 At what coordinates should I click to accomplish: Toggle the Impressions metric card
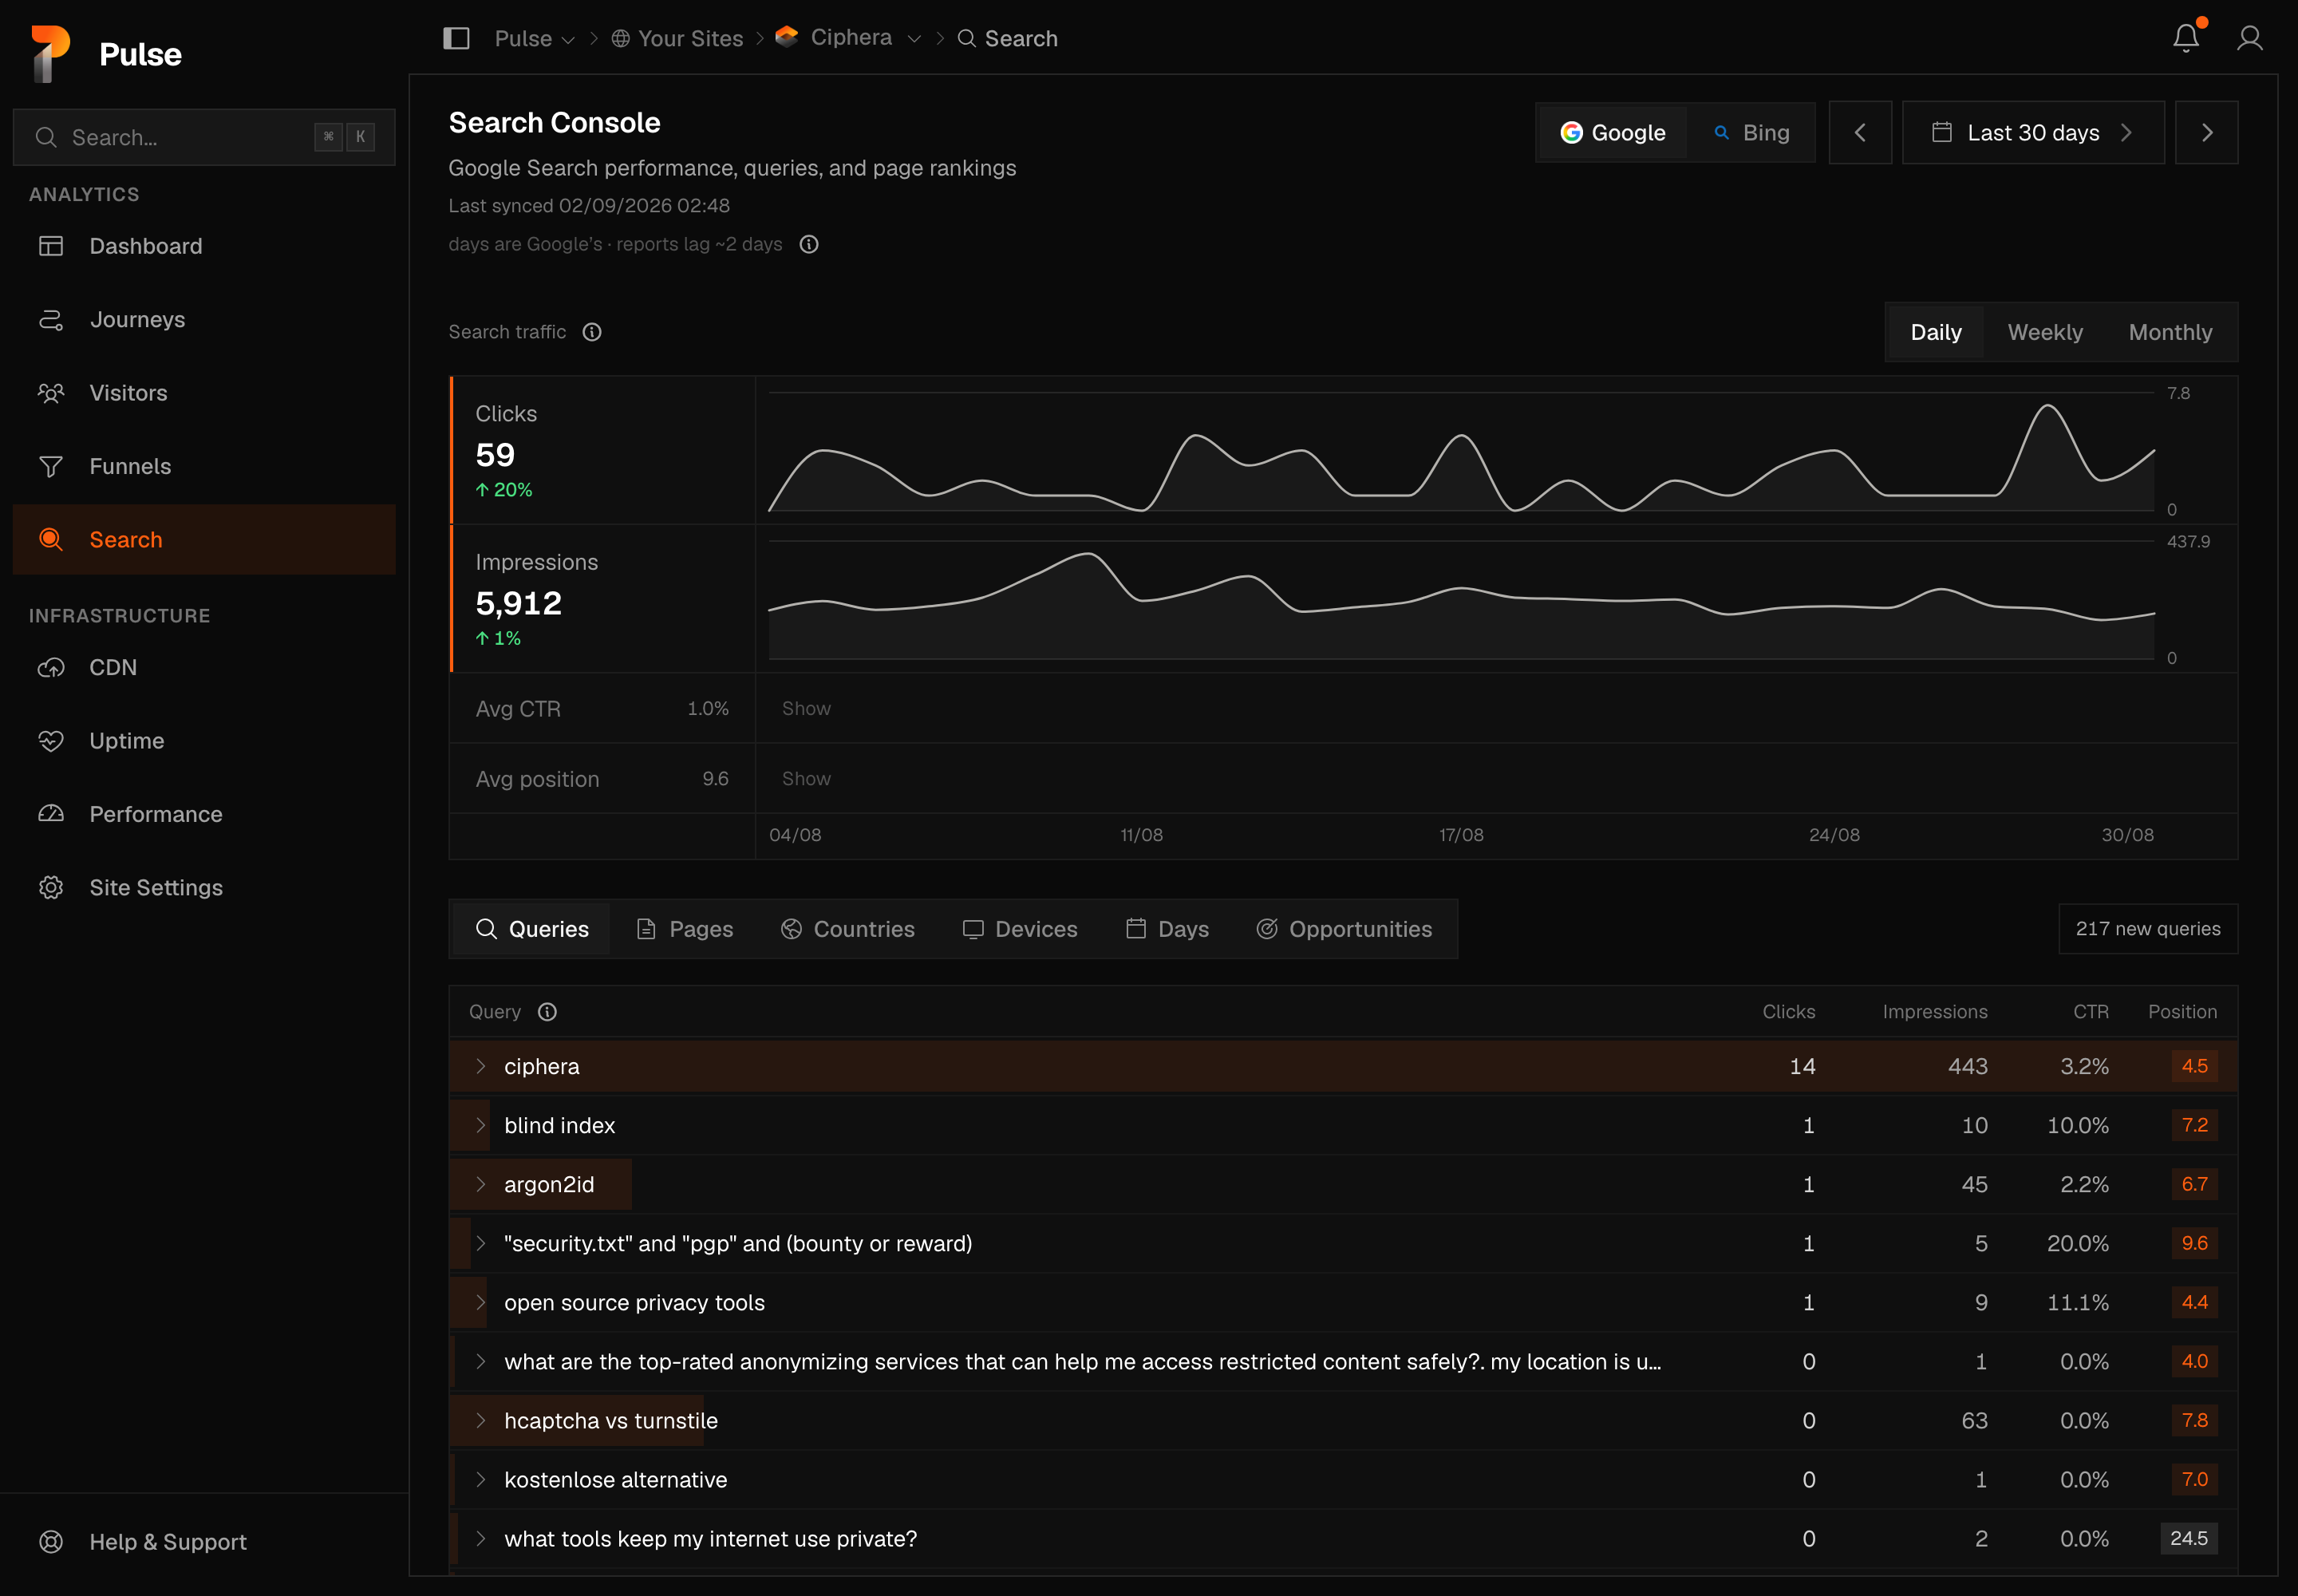603,598
